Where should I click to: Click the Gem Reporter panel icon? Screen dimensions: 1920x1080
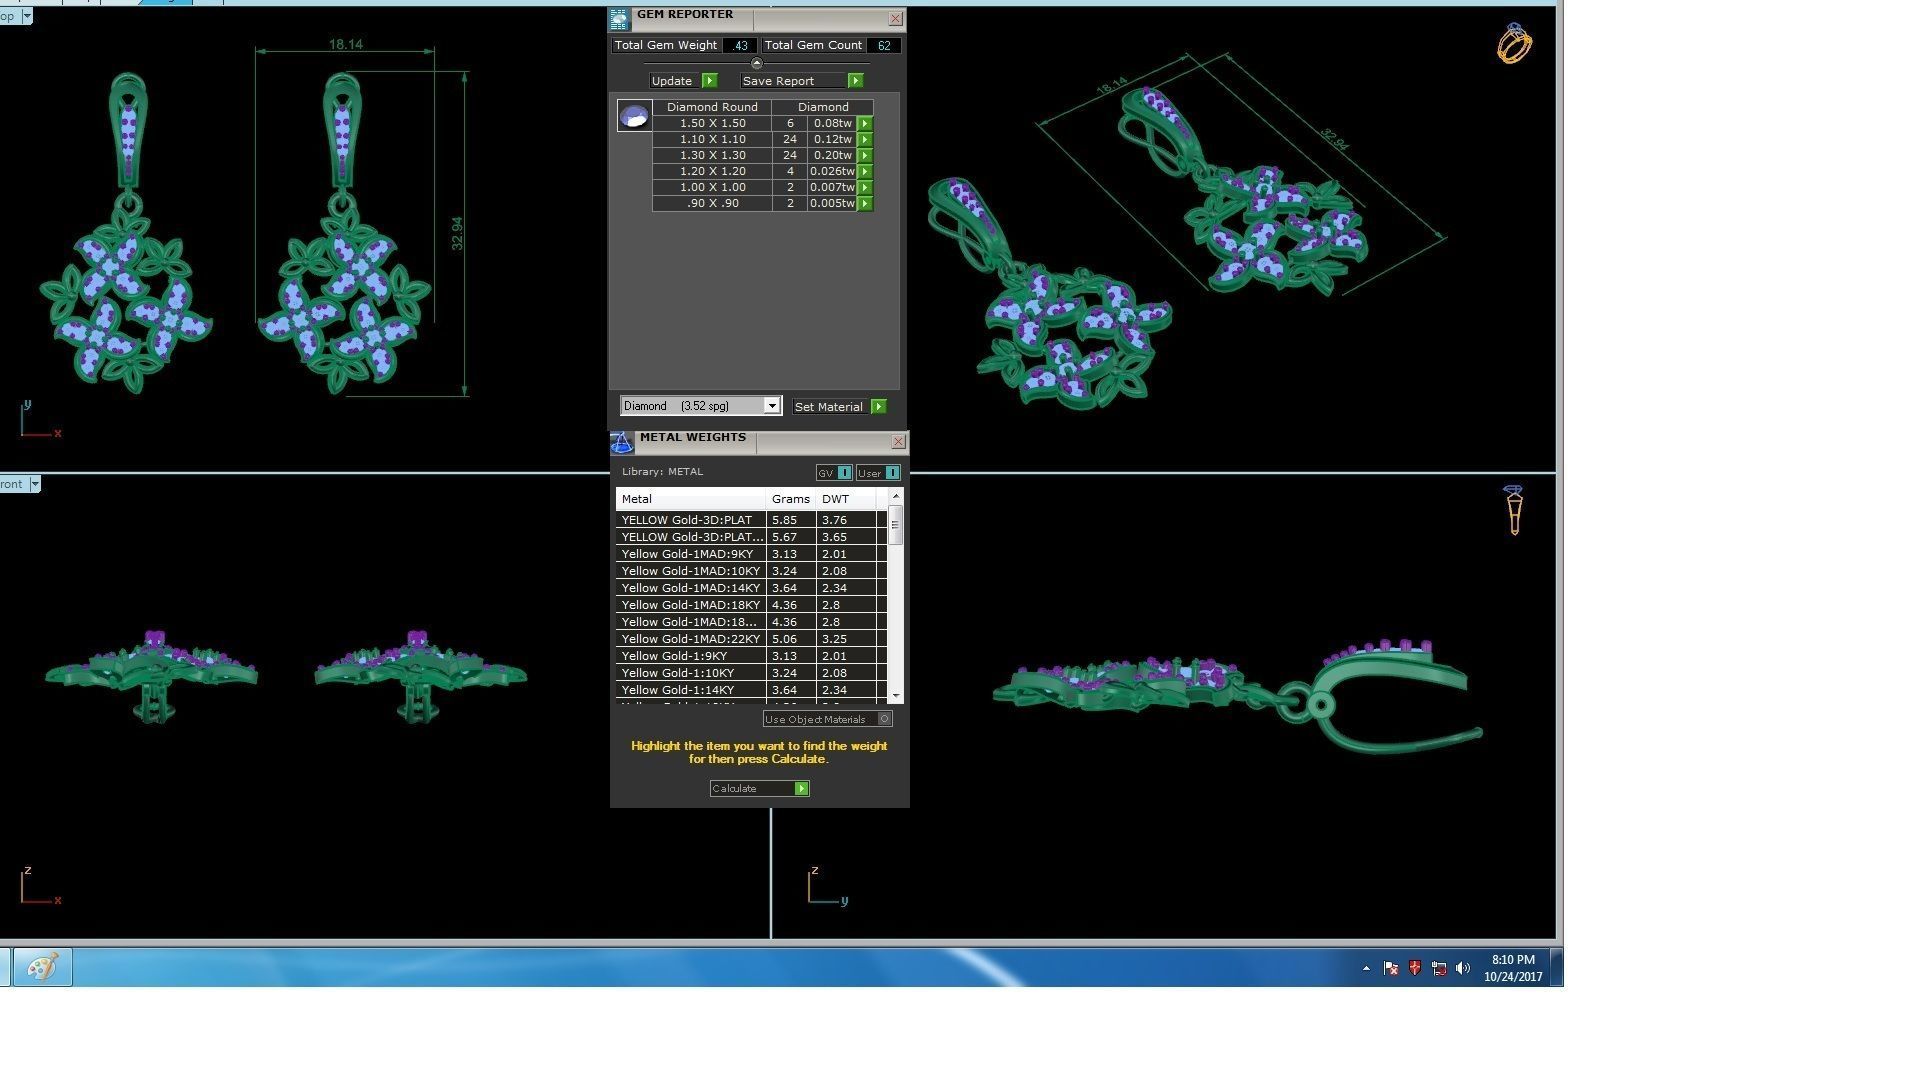pyautogui.click(x=619, y=18)
